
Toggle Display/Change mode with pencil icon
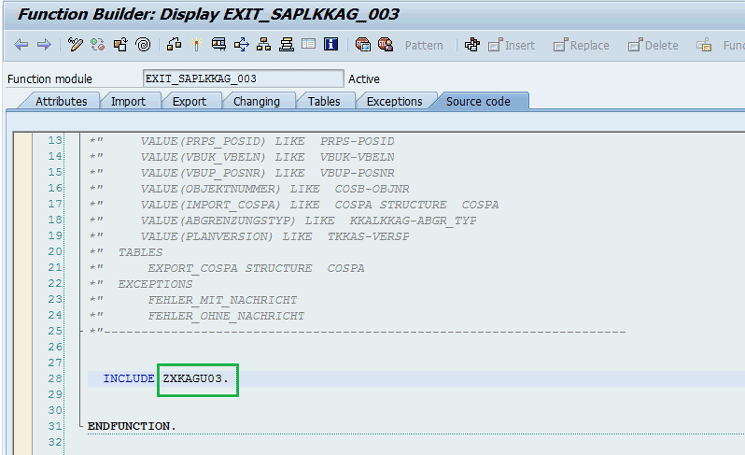coord(75,45)
